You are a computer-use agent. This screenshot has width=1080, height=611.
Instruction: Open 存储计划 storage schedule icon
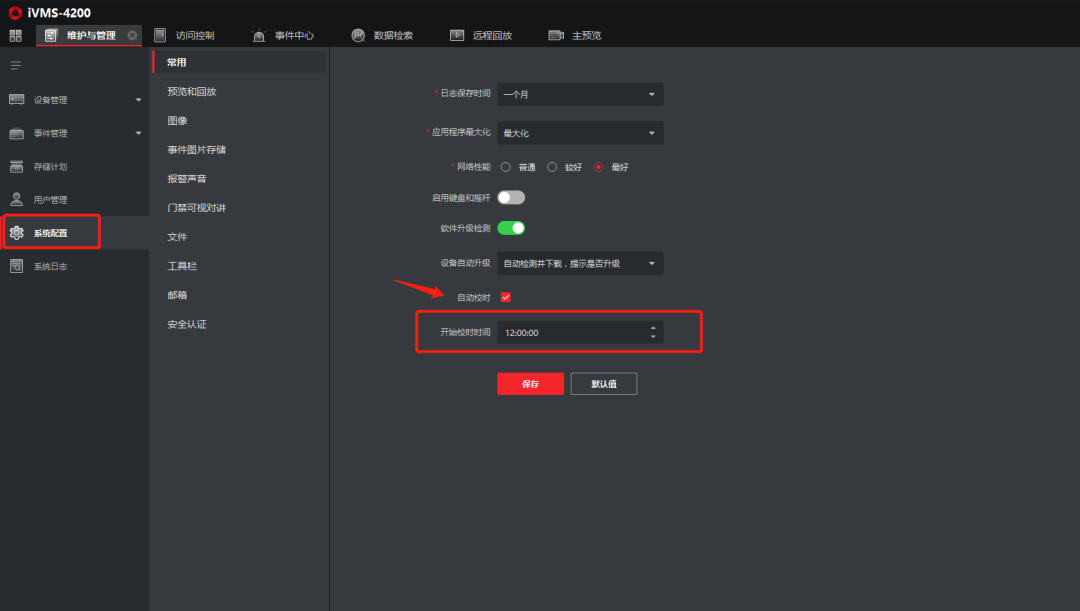click(16, 166)
